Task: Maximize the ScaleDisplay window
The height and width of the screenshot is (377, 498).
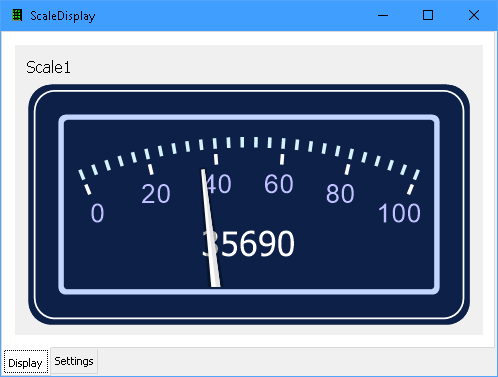Action: point(428,15)
